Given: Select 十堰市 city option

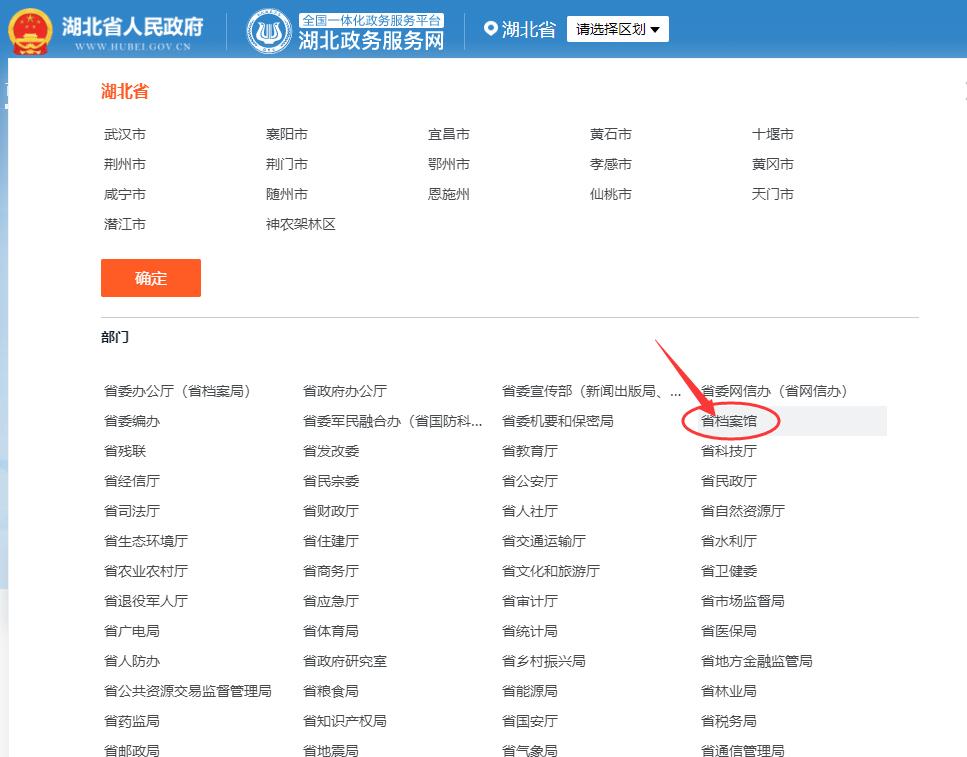Looking at the screenshot, I should coord(773,134).
